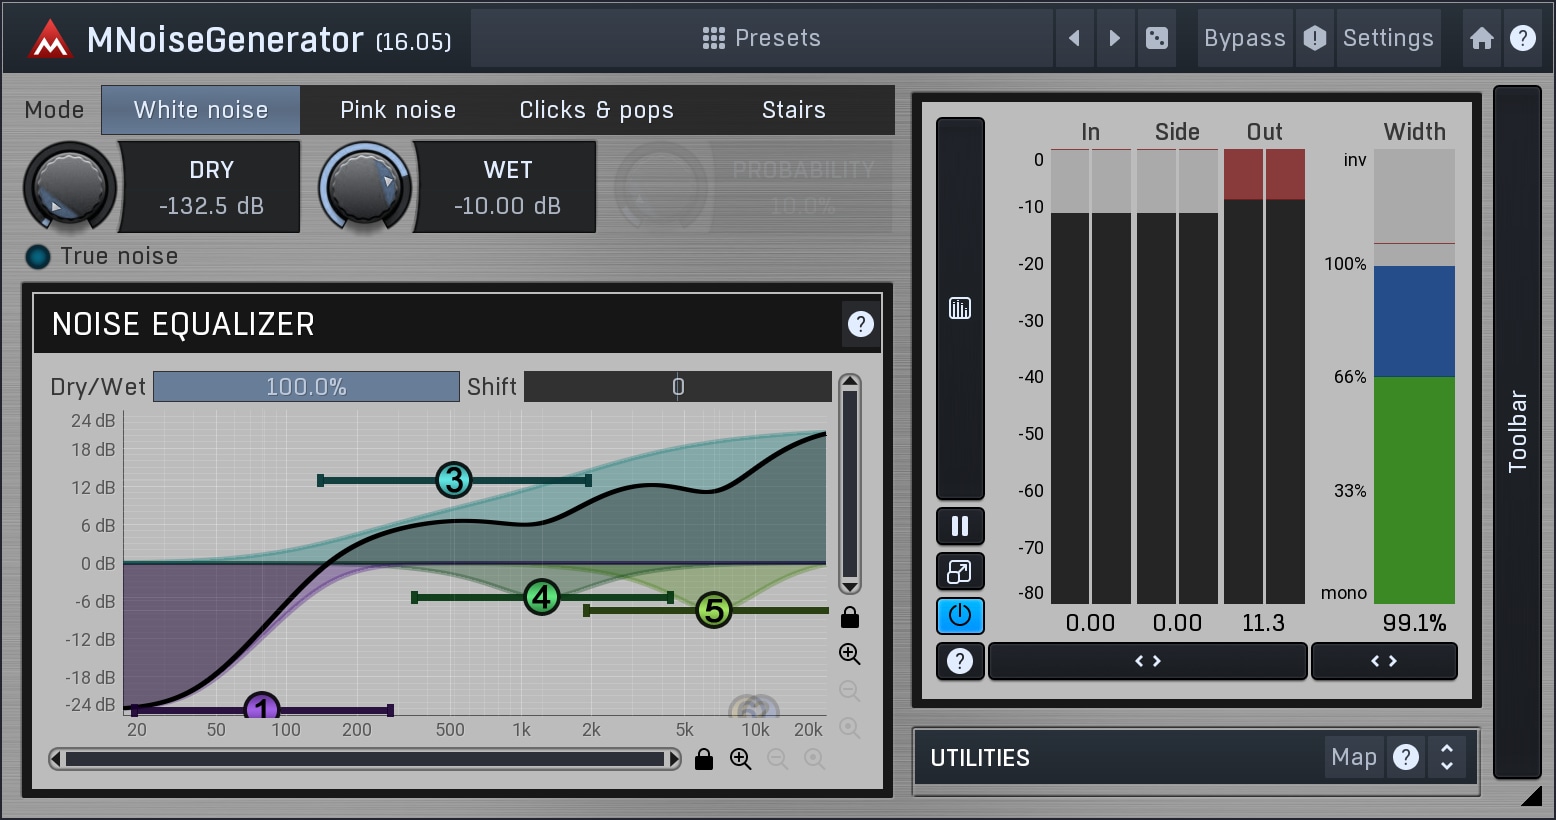Viewport: 1556px width, 820px height.
Task: Select White noise mode
Action: click(201, 110)
